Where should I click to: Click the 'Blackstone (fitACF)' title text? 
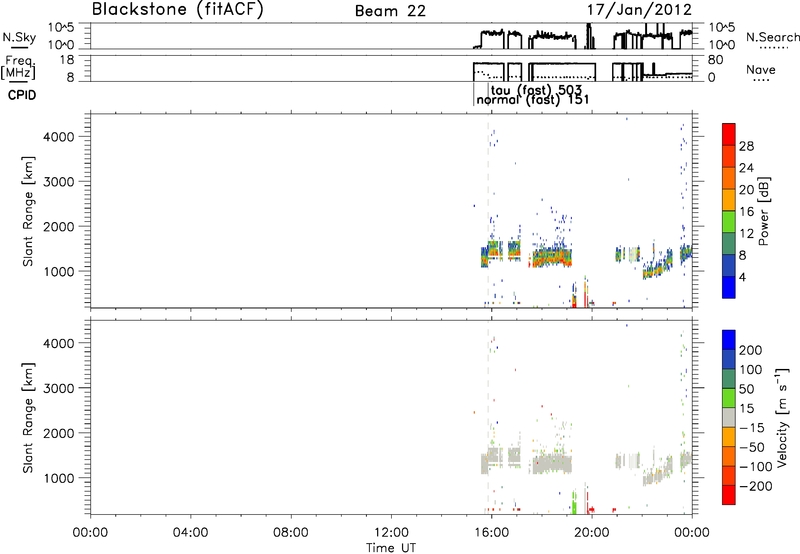pos(178,10)
